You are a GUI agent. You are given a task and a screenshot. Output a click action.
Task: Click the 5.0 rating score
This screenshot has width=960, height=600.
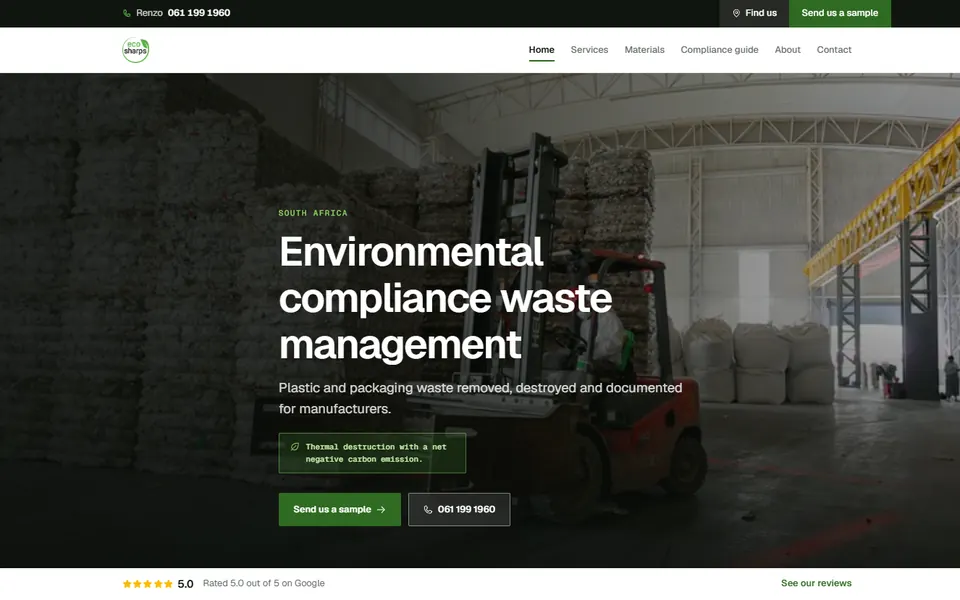click(186, 584)
